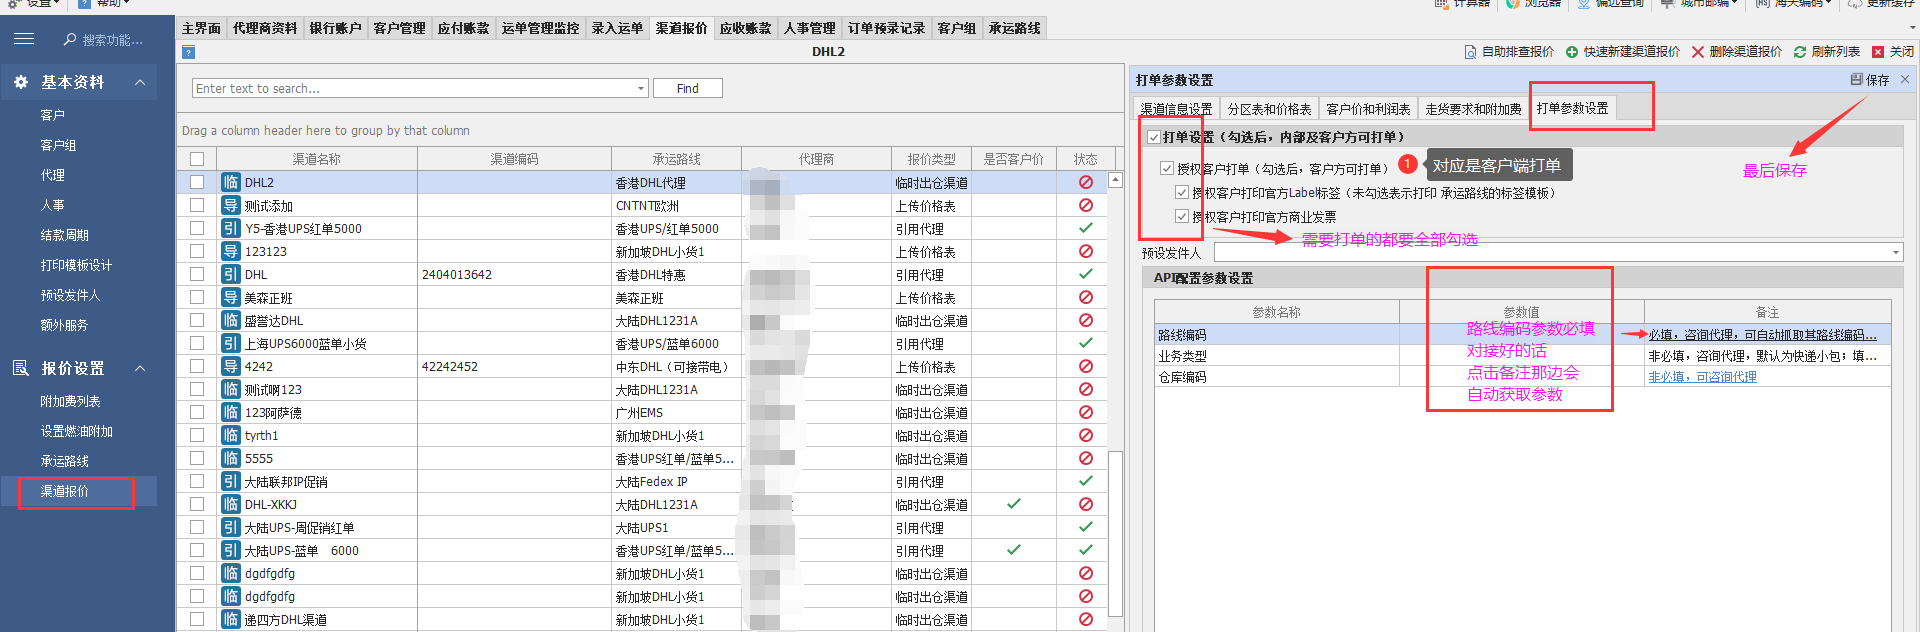Click the Enter text to search field
This screenshot has width=1920, height=632.
point(414,88)
